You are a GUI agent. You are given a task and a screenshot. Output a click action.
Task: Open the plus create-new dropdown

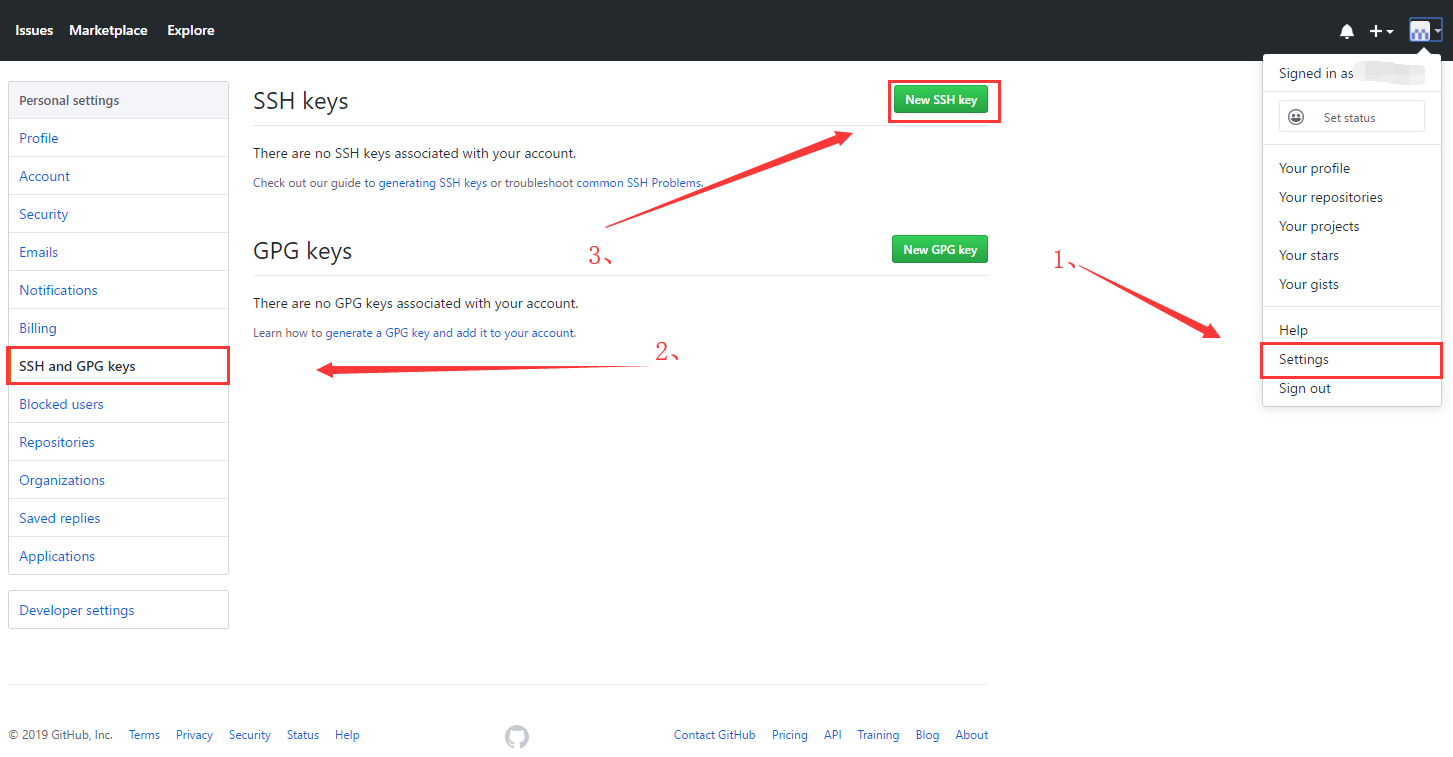pyautogui.click(x=1381, y=31)
